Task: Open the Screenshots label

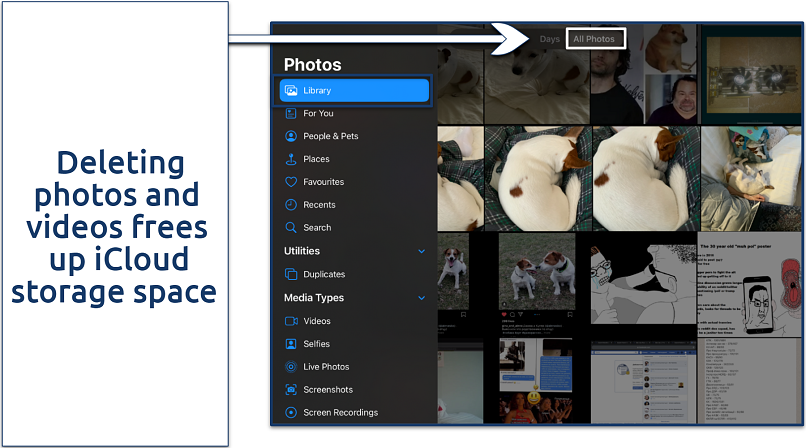Action: tap(328, 390)
